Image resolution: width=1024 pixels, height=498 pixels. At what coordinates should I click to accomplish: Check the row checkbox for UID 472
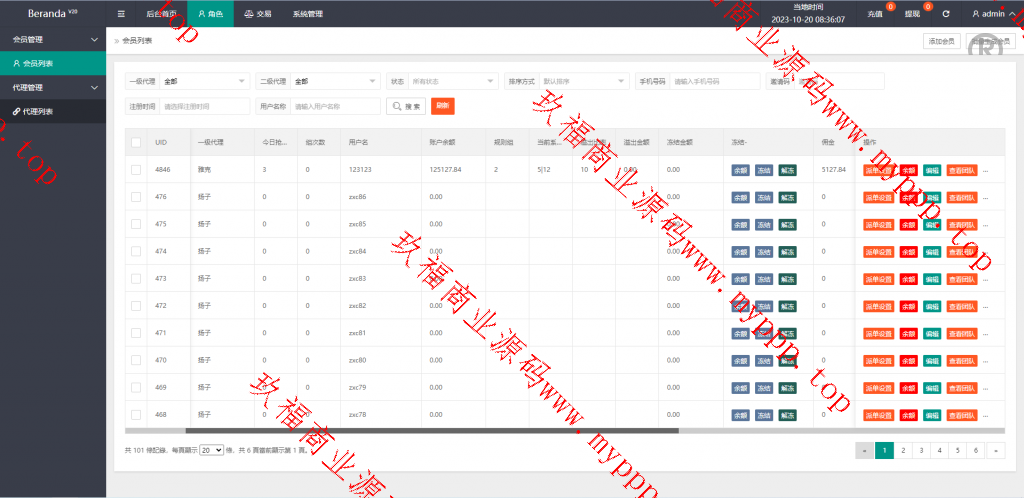[x=136, y=305]
